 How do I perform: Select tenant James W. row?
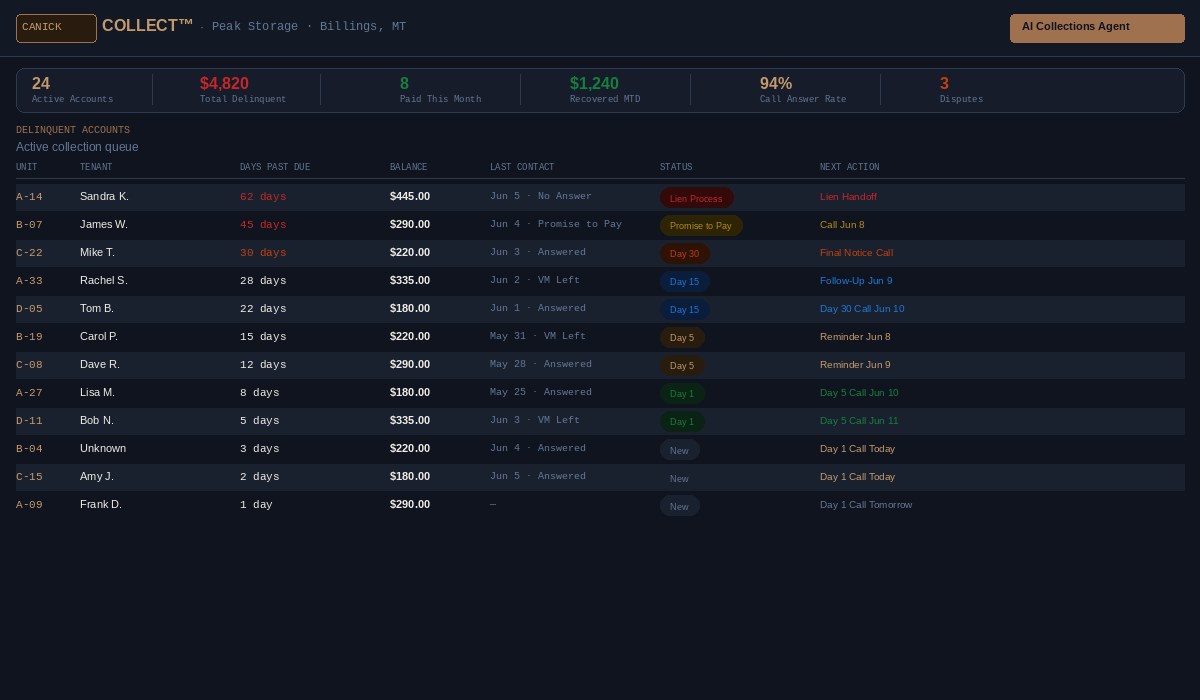[x=600, y=225]
